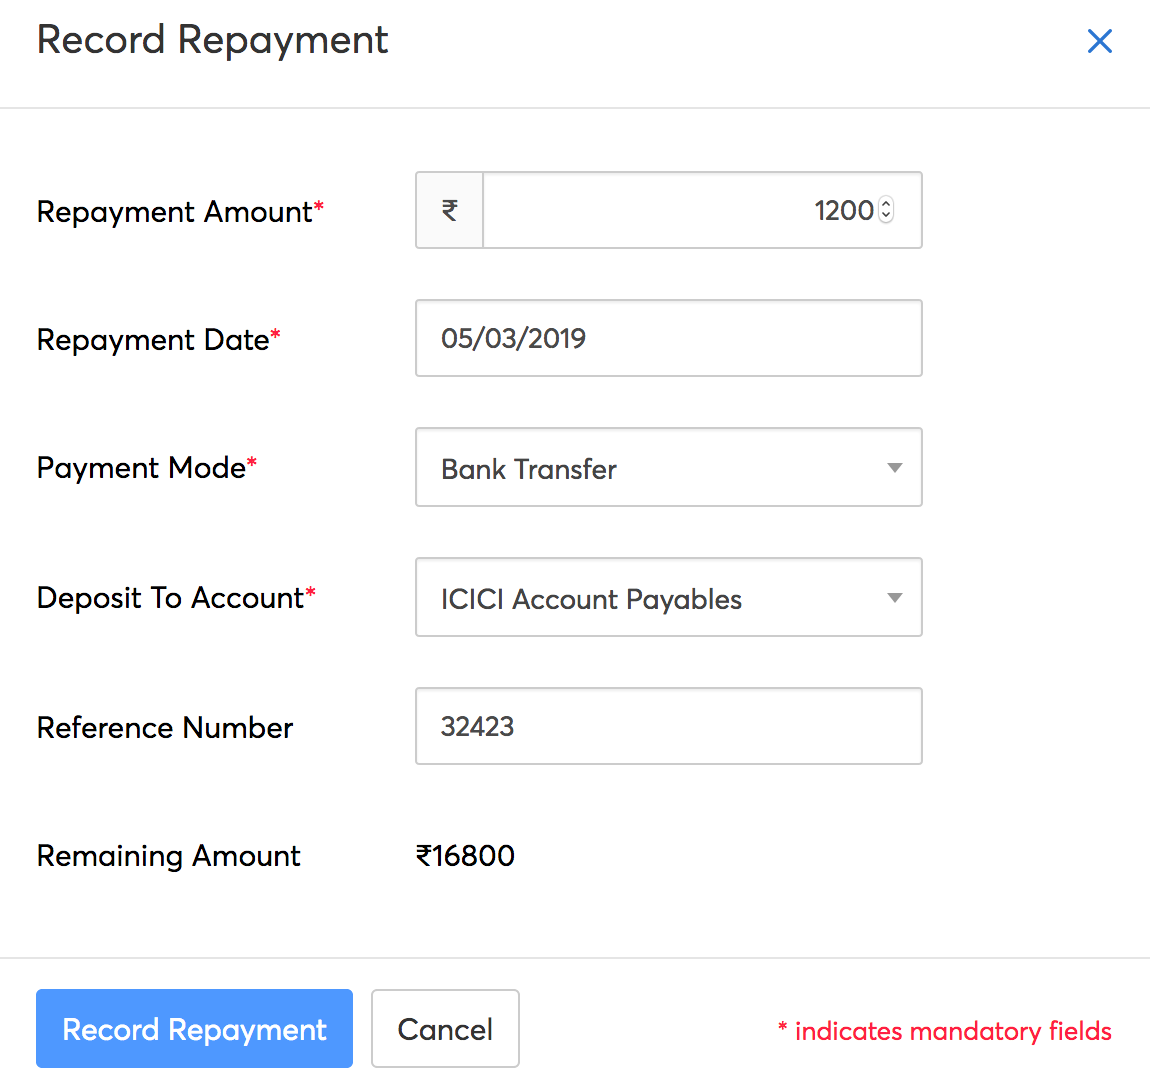Viewport: 1150px width, 1092px height.
Task: Open the Repayment Date field
Action: point(668,338)
